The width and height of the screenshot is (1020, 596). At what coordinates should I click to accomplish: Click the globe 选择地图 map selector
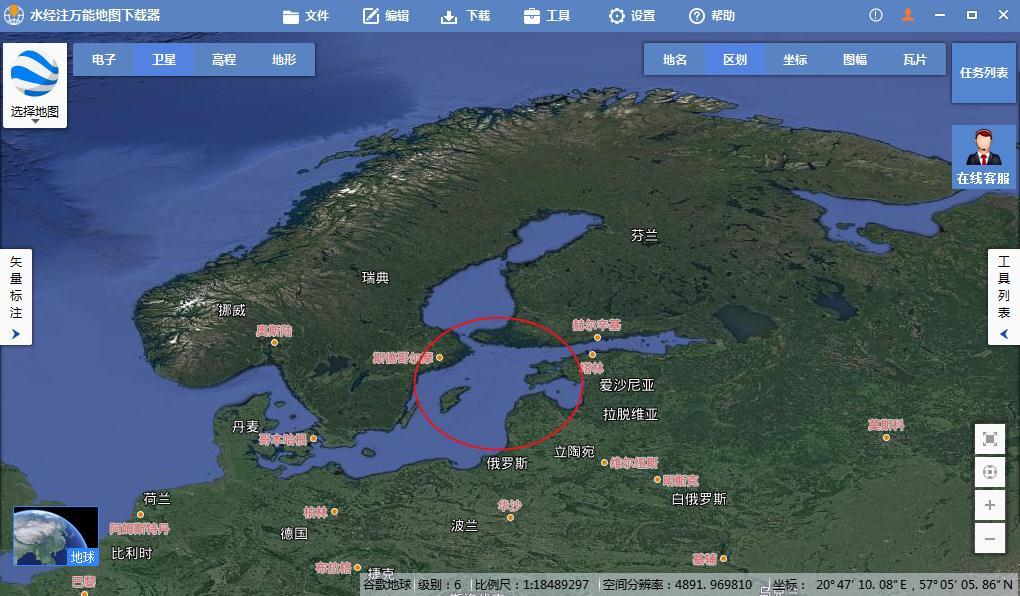[x=35, y=85]
